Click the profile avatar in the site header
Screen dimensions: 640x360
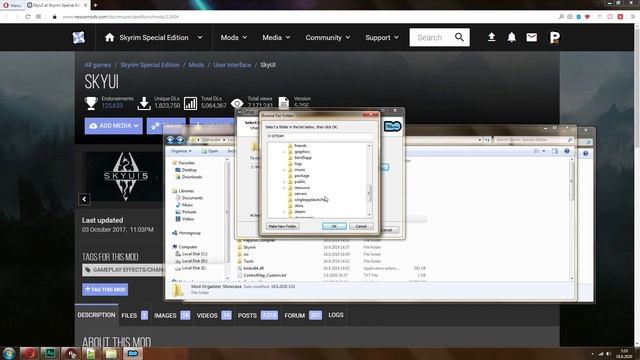click(554, 38)
